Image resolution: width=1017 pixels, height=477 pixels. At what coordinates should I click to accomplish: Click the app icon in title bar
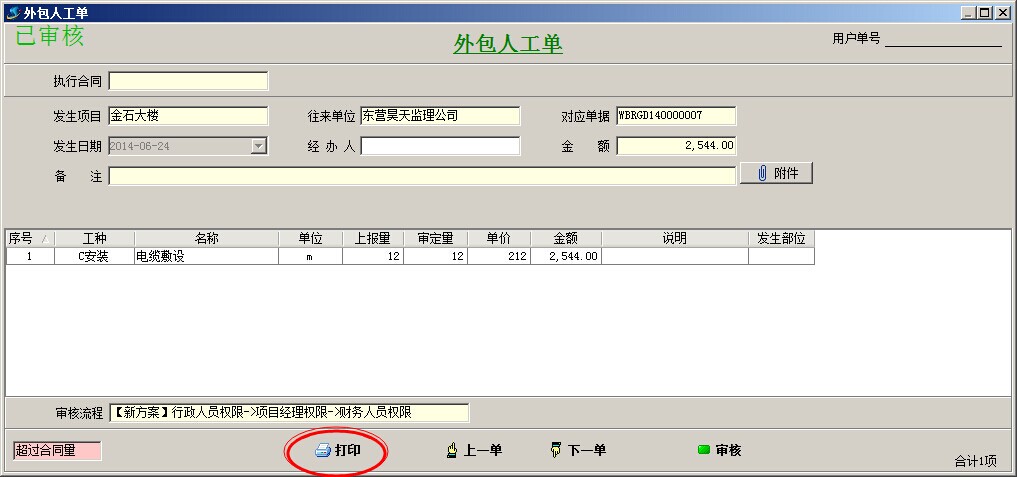click(12, 13)
